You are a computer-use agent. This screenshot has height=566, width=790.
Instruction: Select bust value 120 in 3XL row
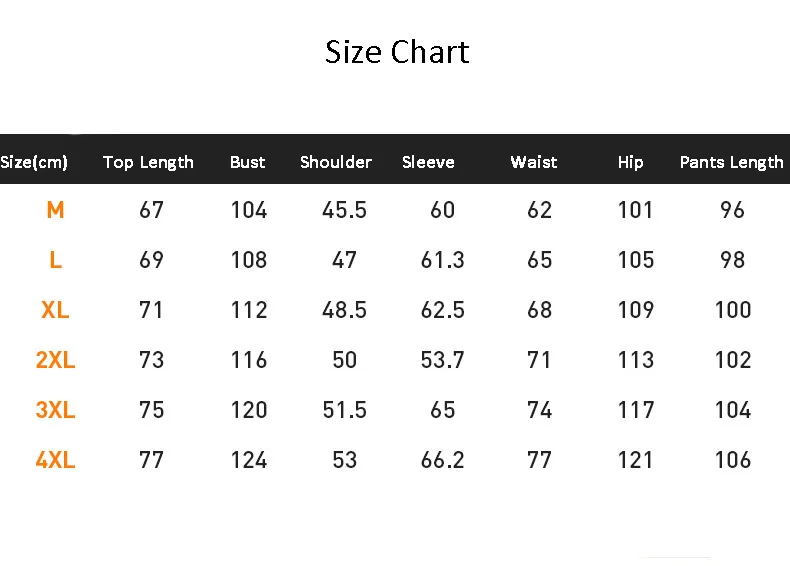click(x=249, y=410)
